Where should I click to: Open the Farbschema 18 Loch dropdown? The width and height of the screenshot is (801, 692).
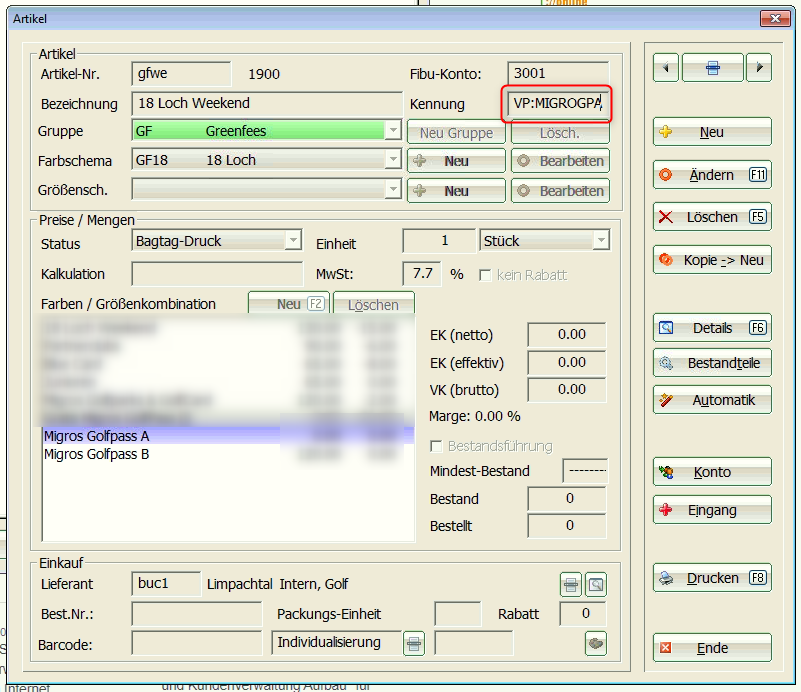tap(393, 160)
